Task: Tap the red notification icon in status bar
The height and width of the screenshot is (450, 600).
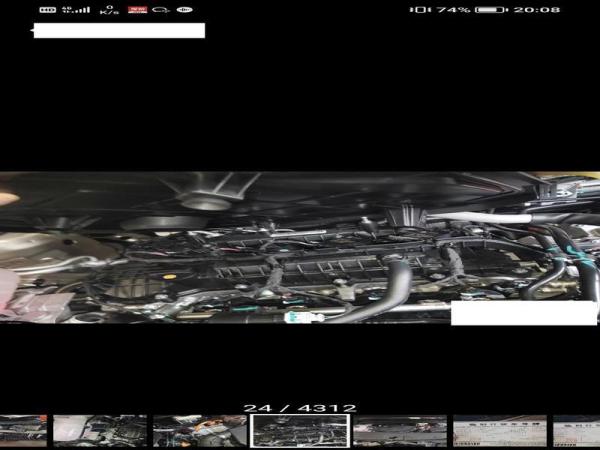Action: pyautogui.click(x=136, y=10)
